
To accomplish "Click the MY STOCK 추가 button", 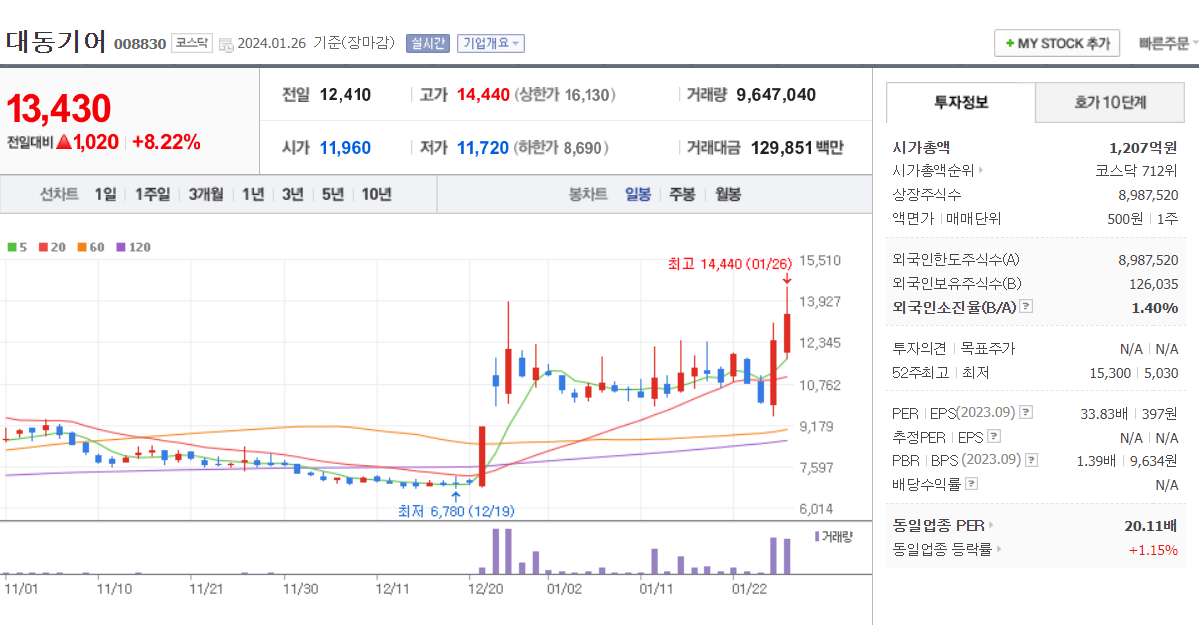I will (1058, 43).
